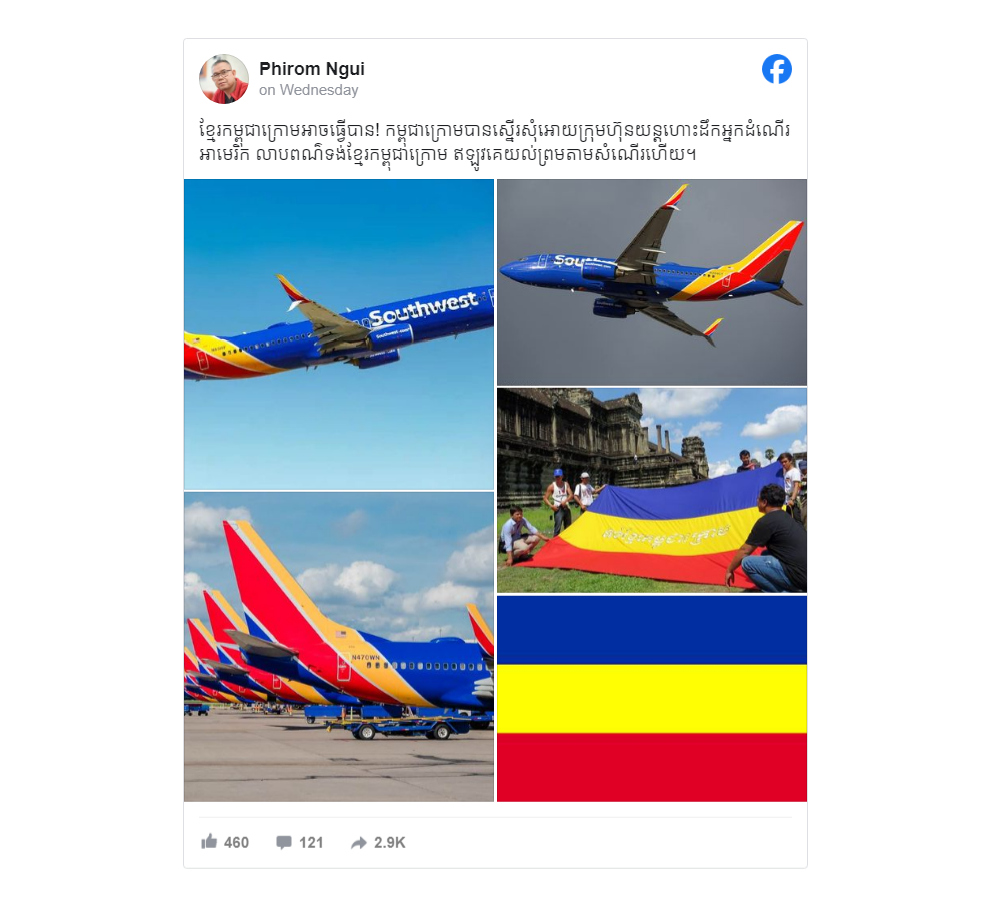Click the Southwest logo on the fuselage photo
The width and height of the screenshot is (993, 905).
422,310
